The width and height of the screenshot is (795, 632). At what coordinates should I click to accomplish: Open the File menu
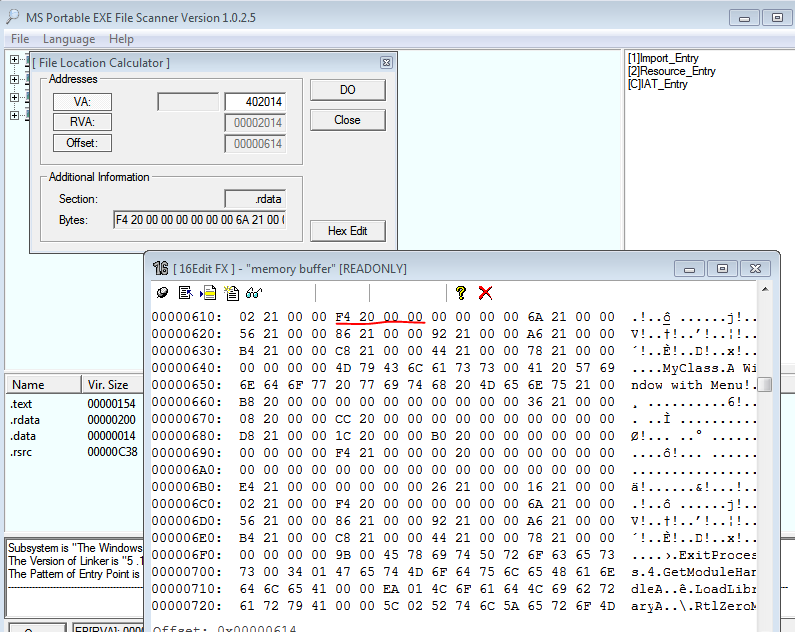20,39
